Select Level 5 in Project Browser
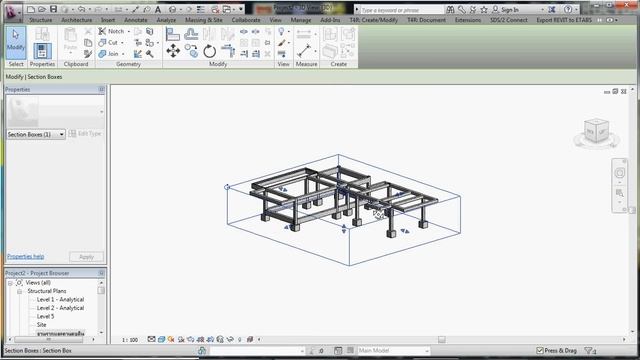This screenshot has width=640, height=360. (x=45, y=316)
